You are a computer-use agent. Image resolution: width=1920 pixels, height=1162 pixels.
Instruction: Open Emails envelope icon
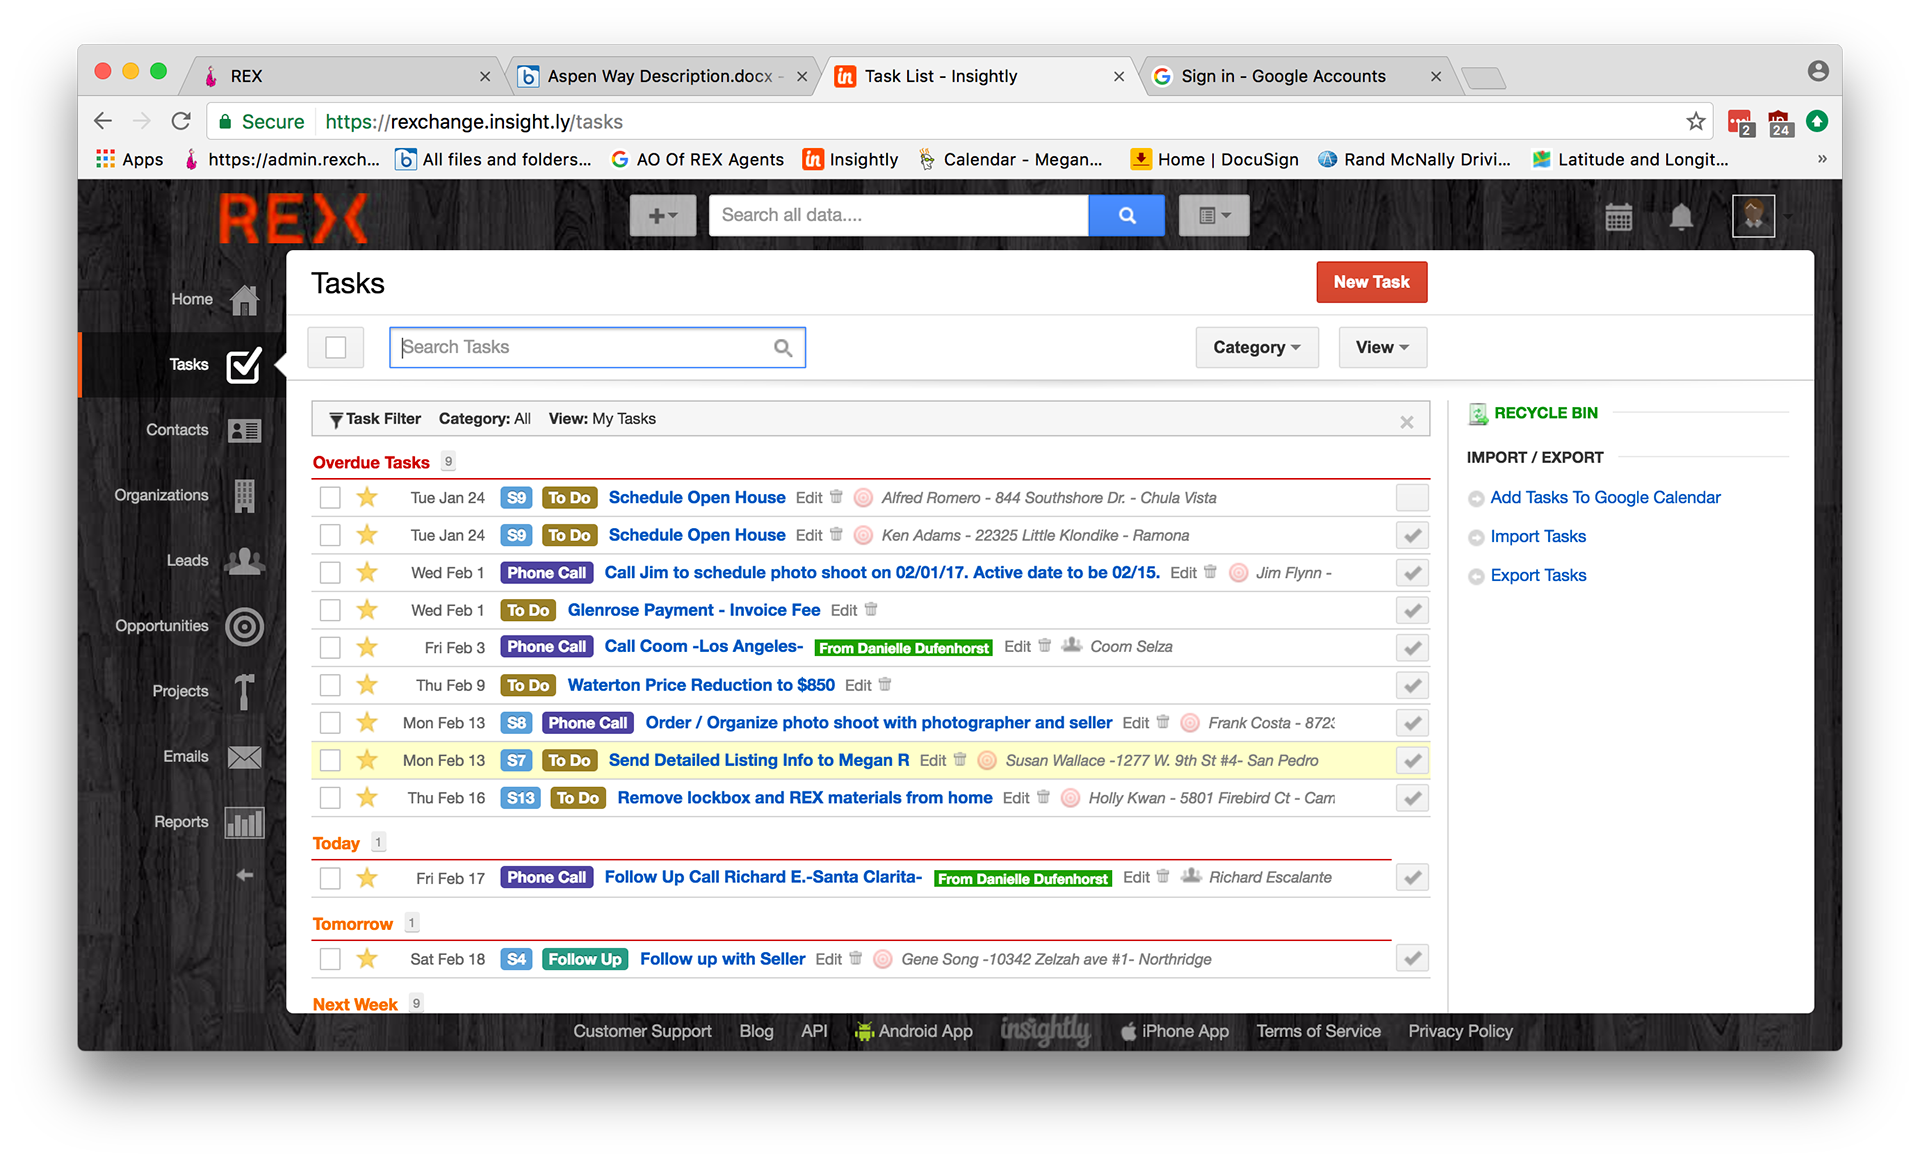244,757
